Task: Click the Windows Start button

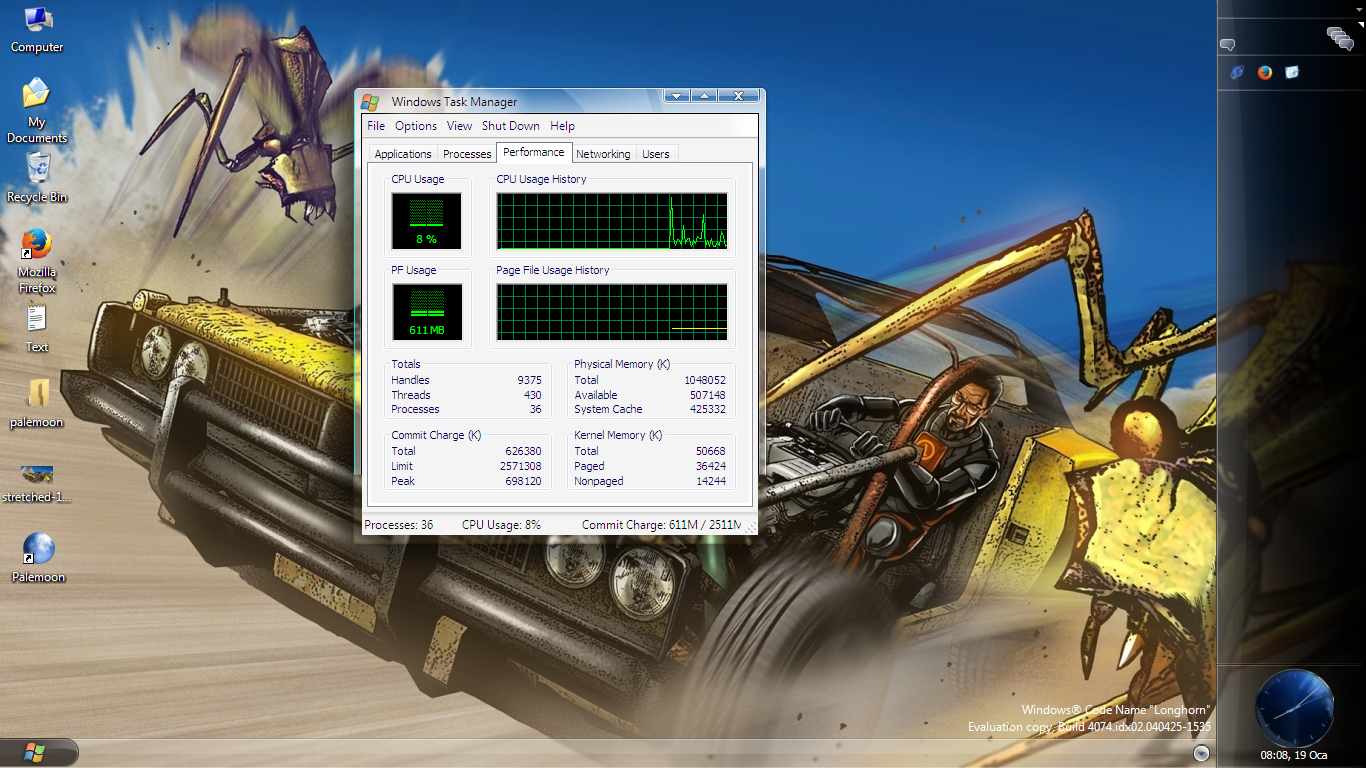Action: click(x=37, y=751)
